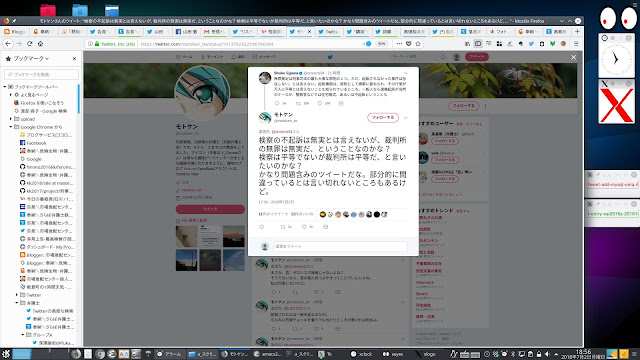Click the red tweet button under profile bio

210,209
